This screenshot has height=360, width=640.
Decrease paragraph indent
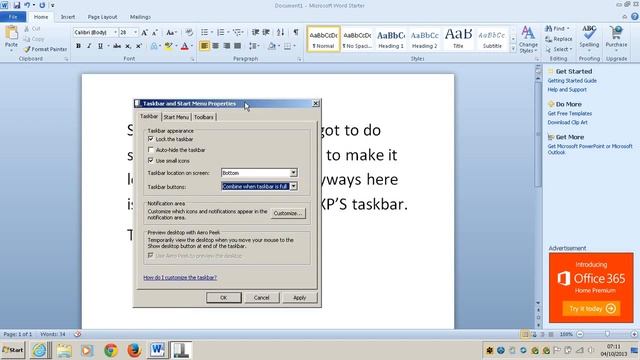click(256, 32)
